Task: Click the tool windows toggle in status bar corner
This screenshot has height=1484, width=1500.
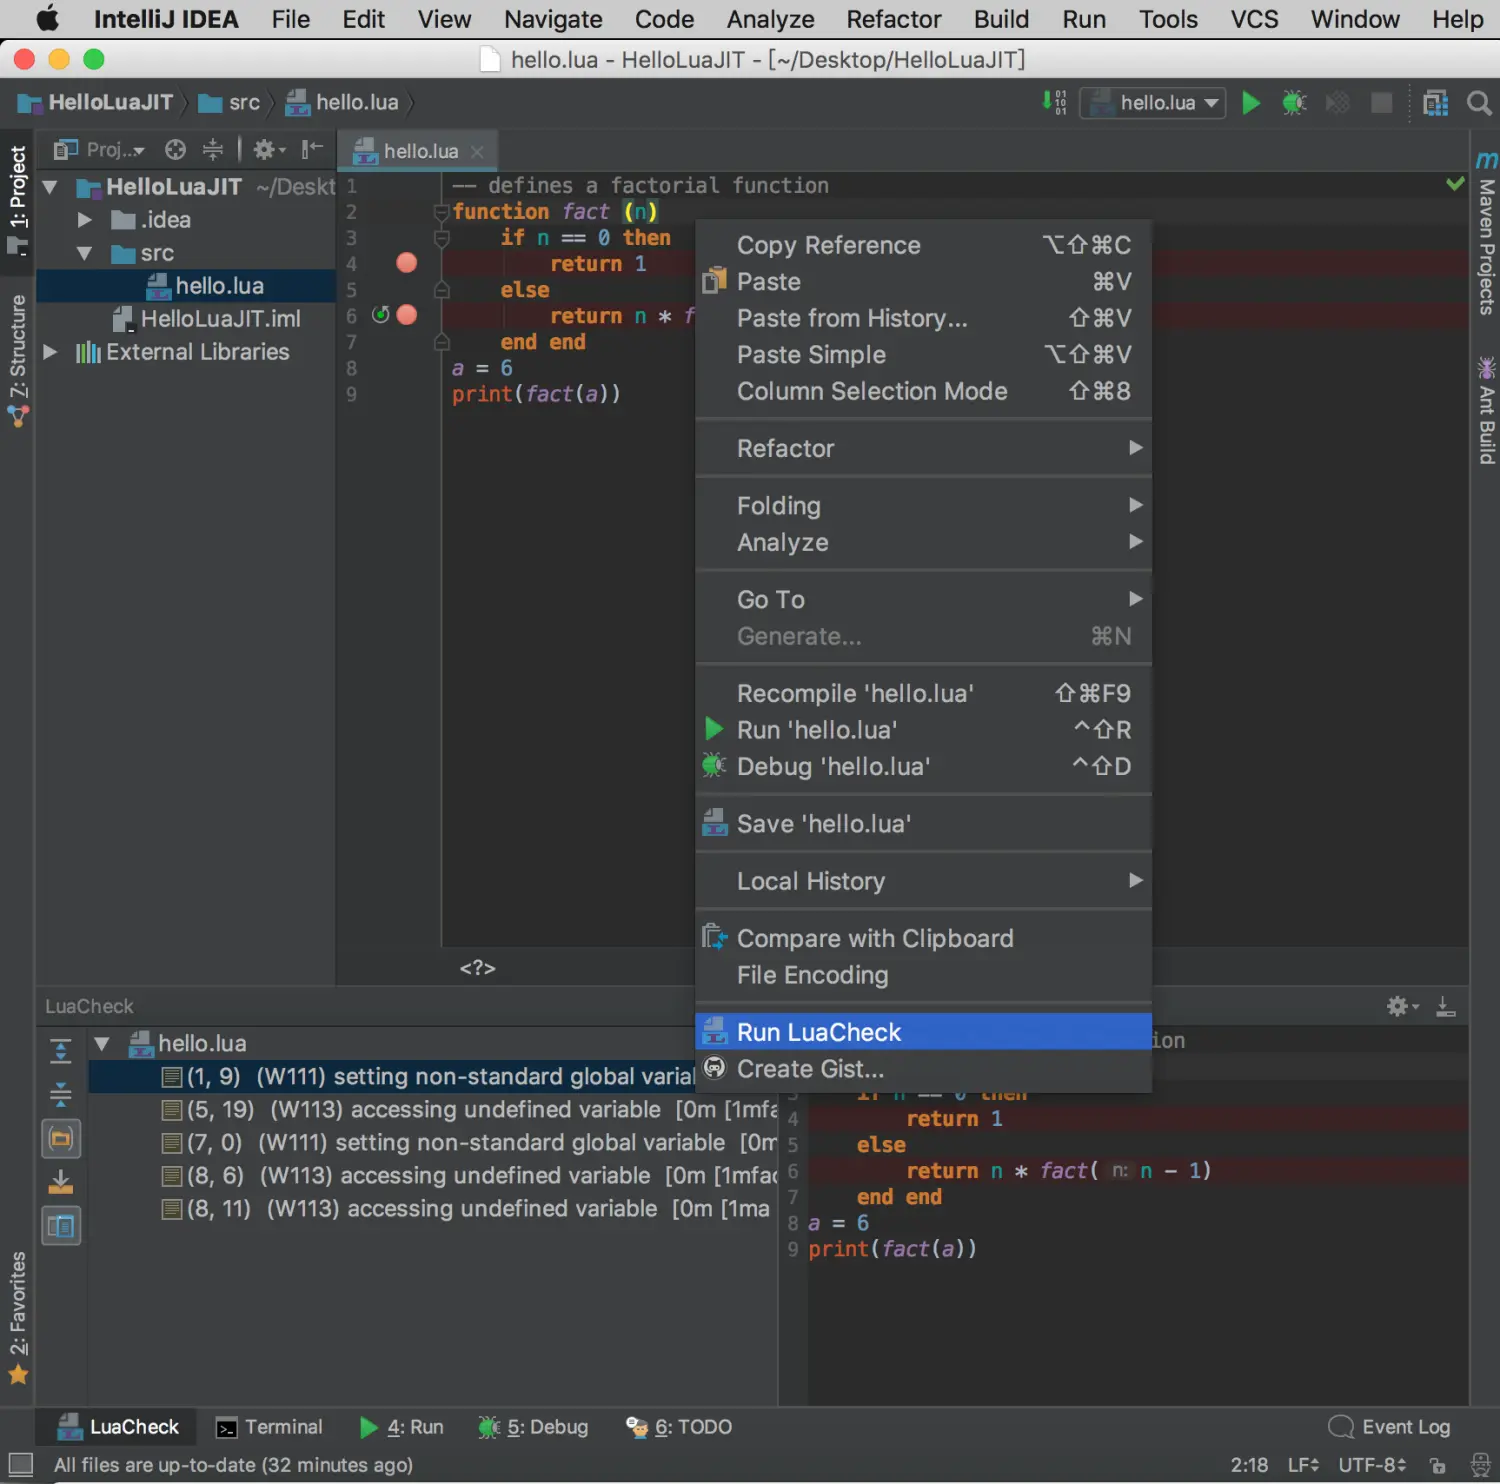Action: tap(20, 1465)
